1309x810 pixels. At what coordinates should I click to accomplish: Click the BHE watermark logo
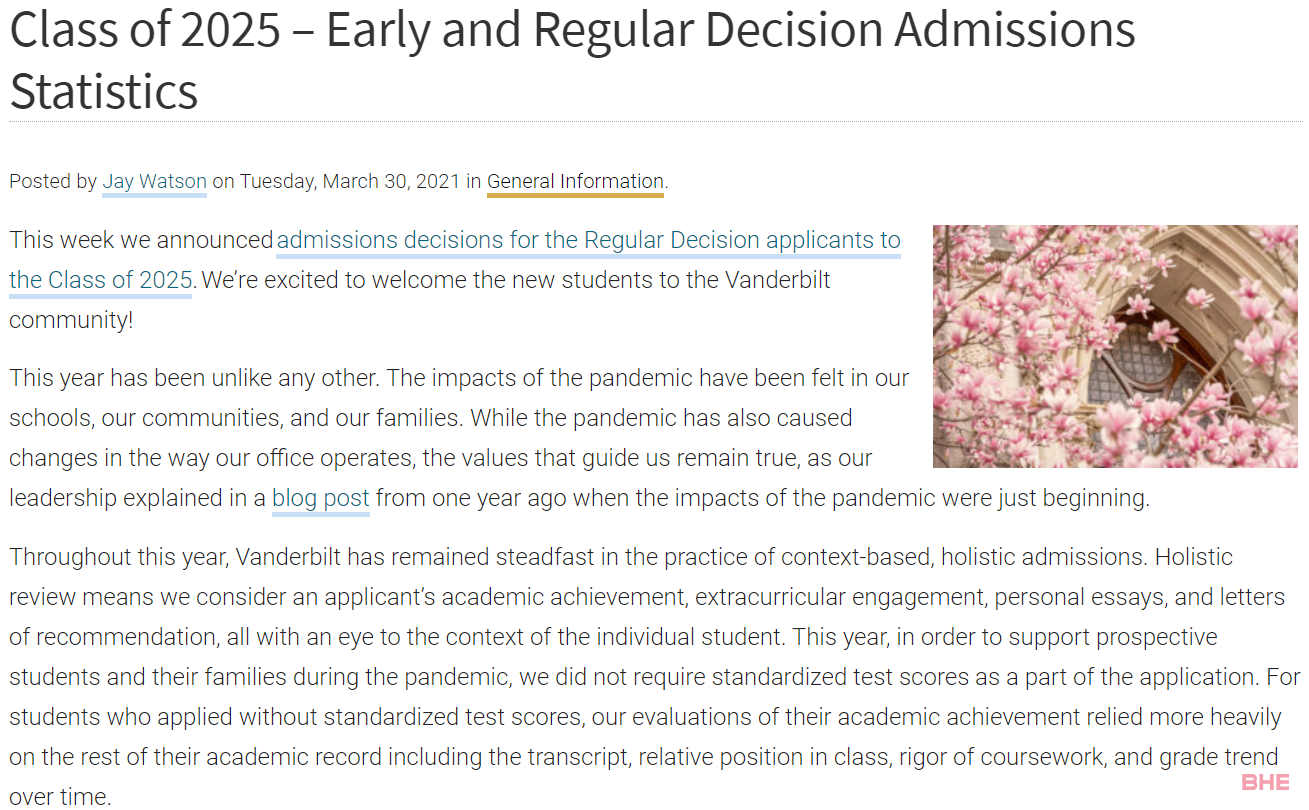click(1265, 782)
